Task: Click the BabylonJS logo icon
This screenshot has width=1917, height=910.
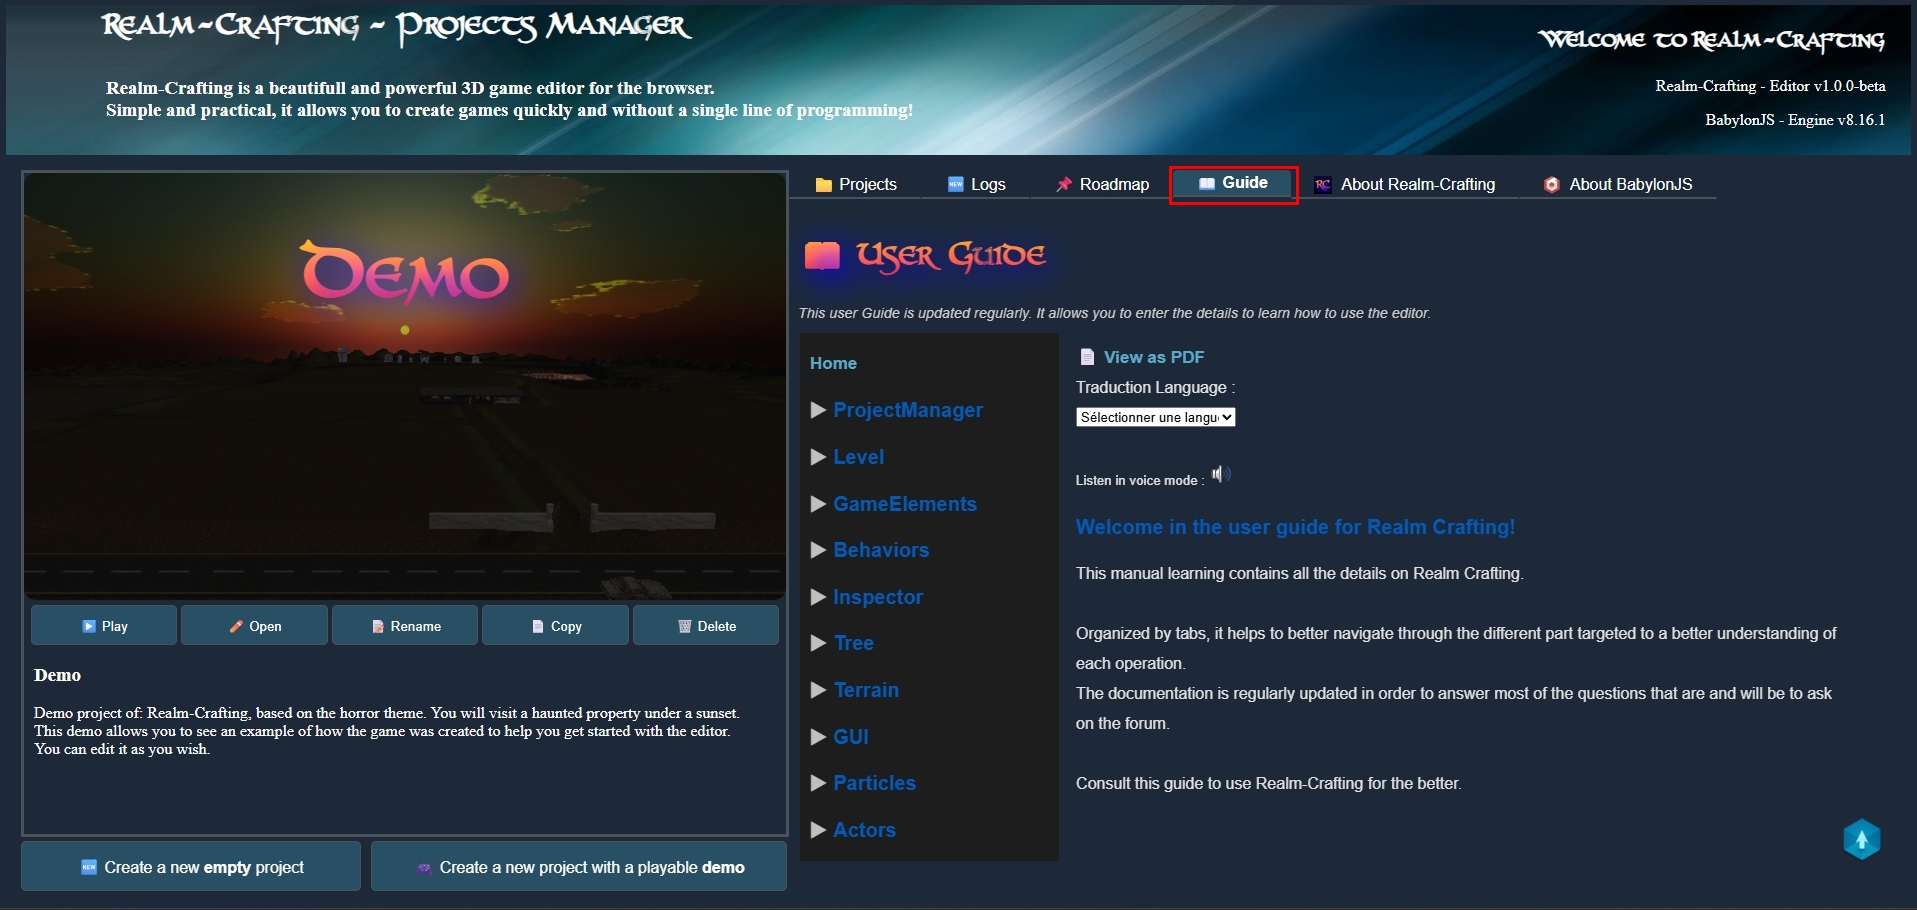Action: point(1552,185)
